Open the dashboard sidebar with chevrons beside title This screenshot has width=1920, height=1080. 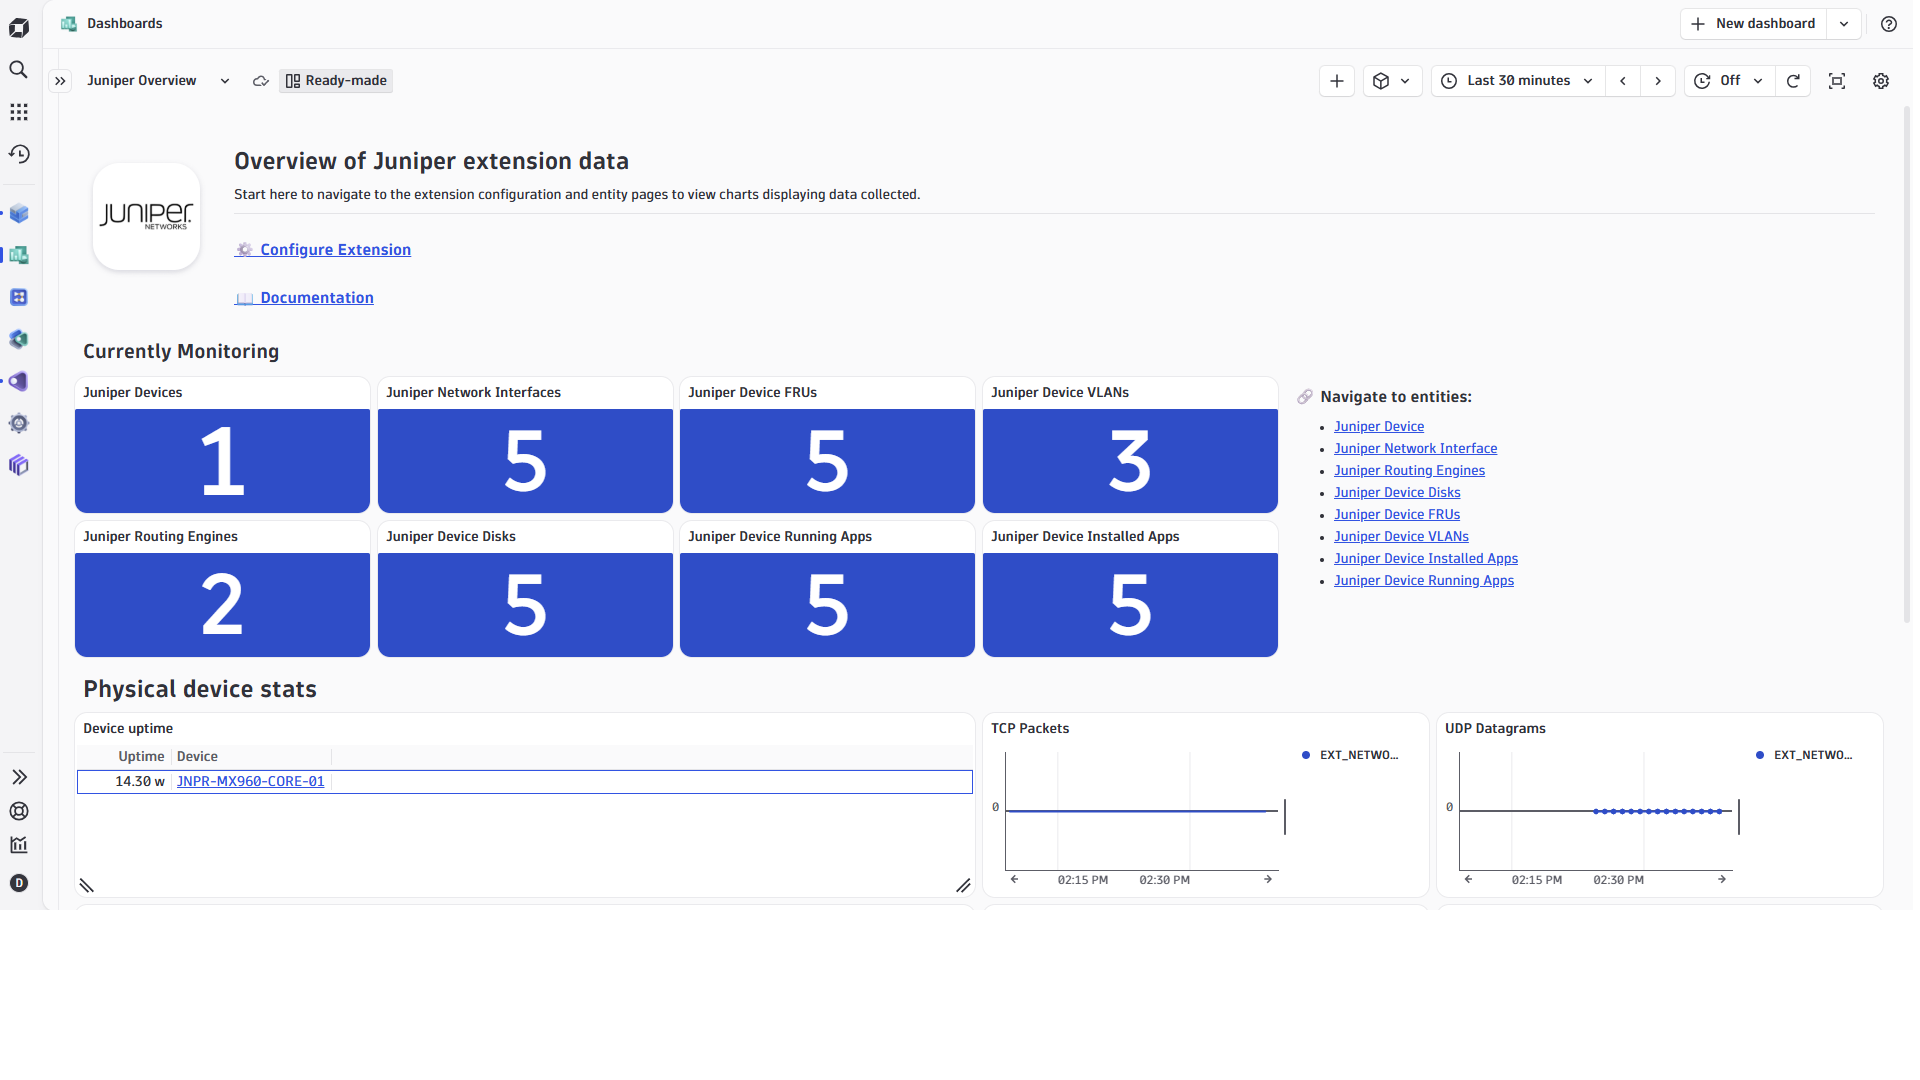point(61,81)
